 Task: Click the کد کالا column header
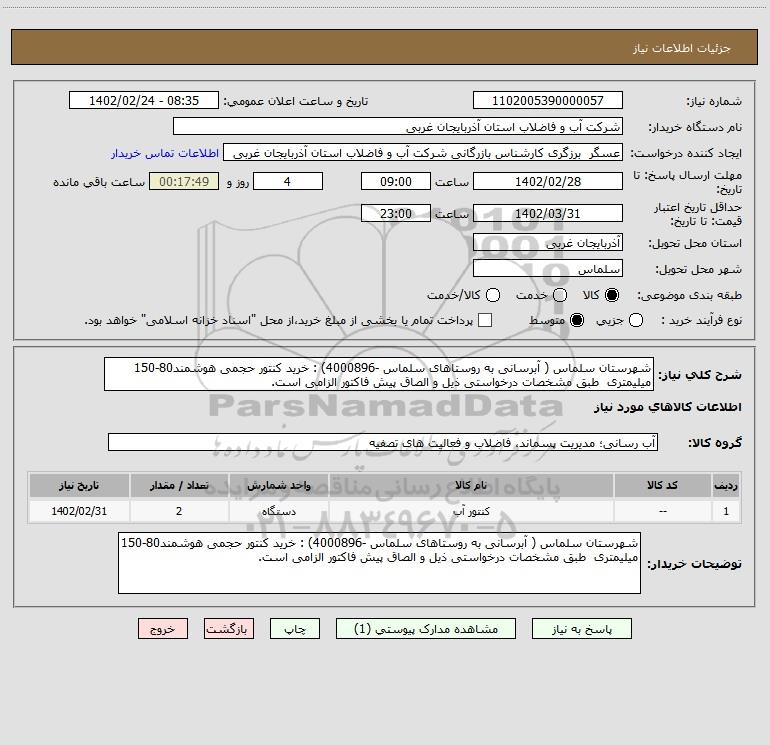coord(662,485)
